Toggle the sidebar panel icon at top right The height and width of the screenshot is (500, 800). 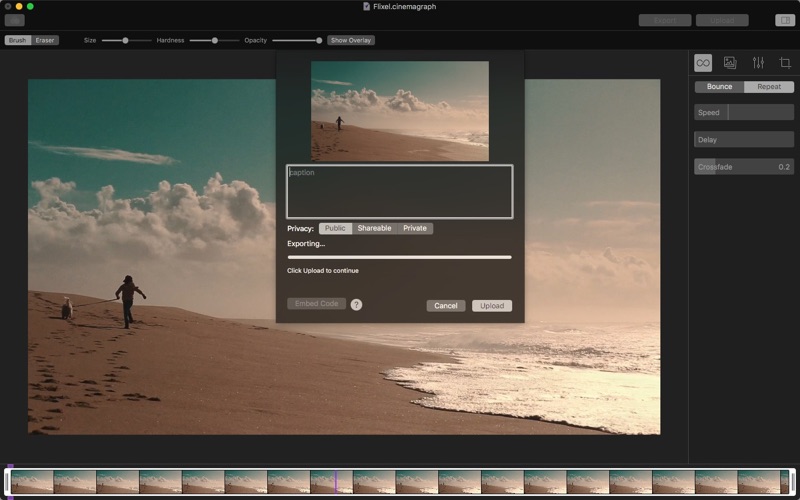pyautogui.click(x=784, y=20)
